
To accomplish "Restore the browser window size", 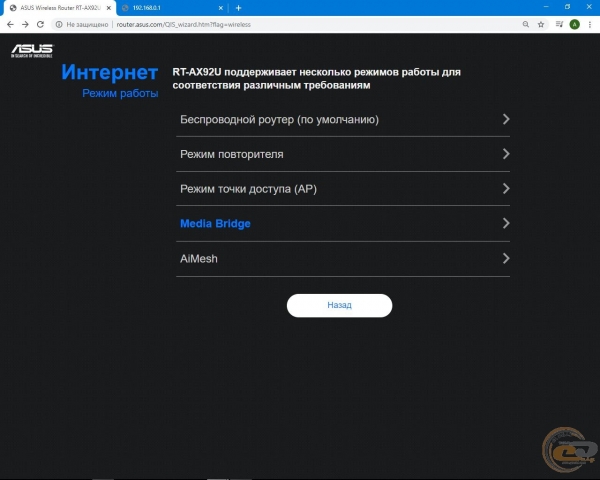I will pos(567,7).
